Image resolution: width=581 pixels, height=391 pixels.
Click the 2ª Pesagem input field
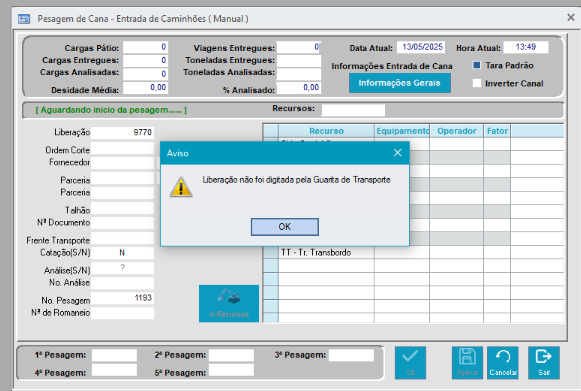(x=231, y=355)
